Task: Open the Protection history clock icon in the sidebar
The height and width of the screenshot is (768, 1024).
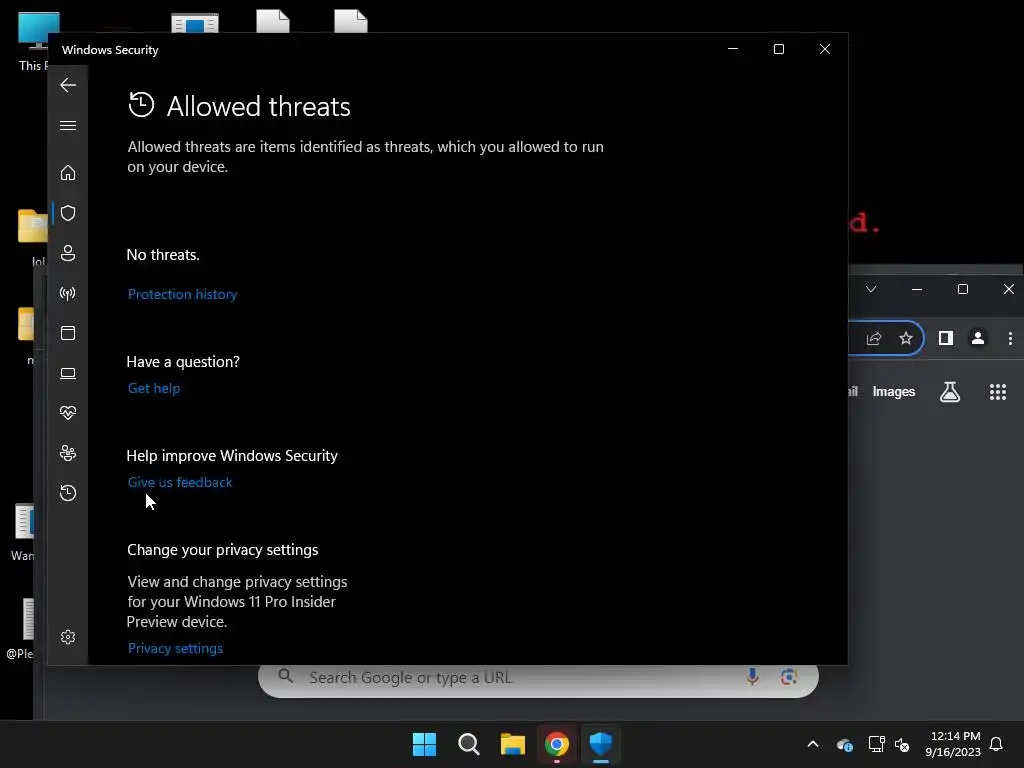Action: click(68, 492)
